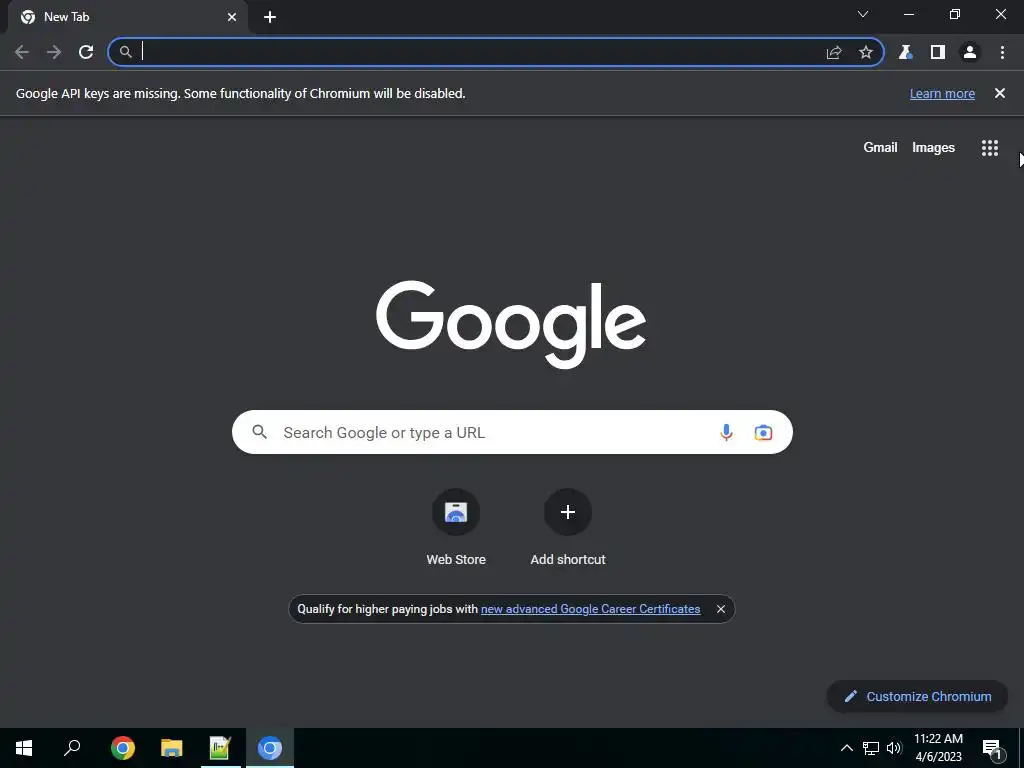Go forward using the forward arrow
The height and width of the screenshot is (768, 1024).
(x=54, y=52)
